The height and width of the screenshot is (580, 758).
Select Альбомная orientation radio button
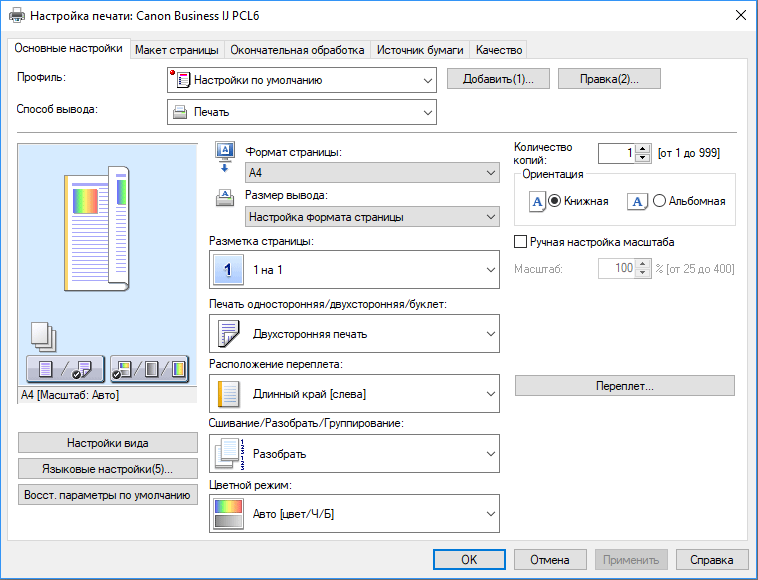click(659, 201)
